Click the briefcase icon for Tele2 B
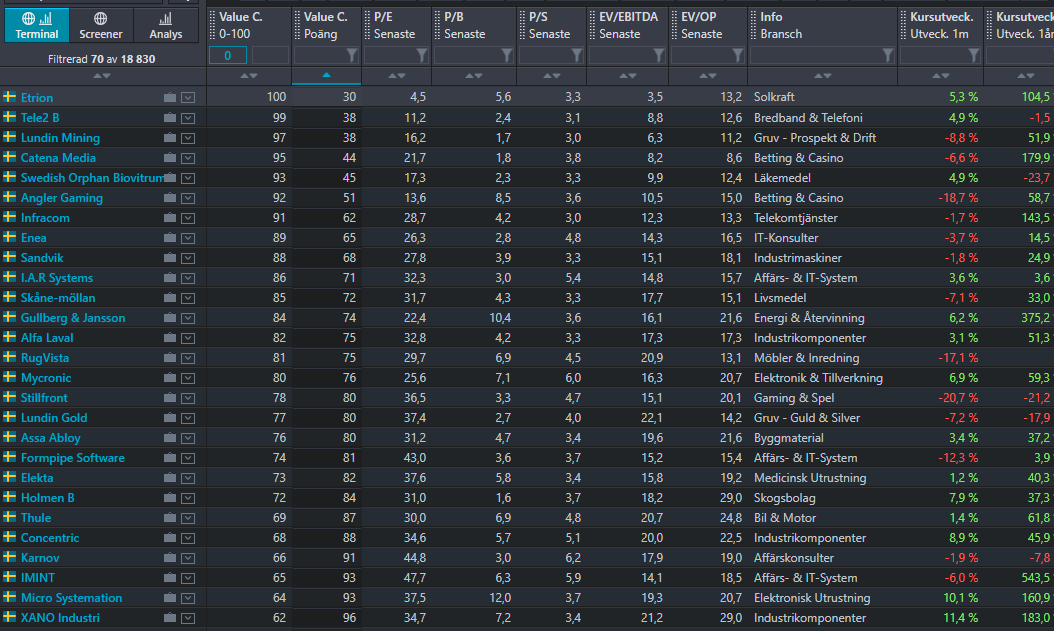Viewport: 1054px width, 631px height. click(170, 118)
